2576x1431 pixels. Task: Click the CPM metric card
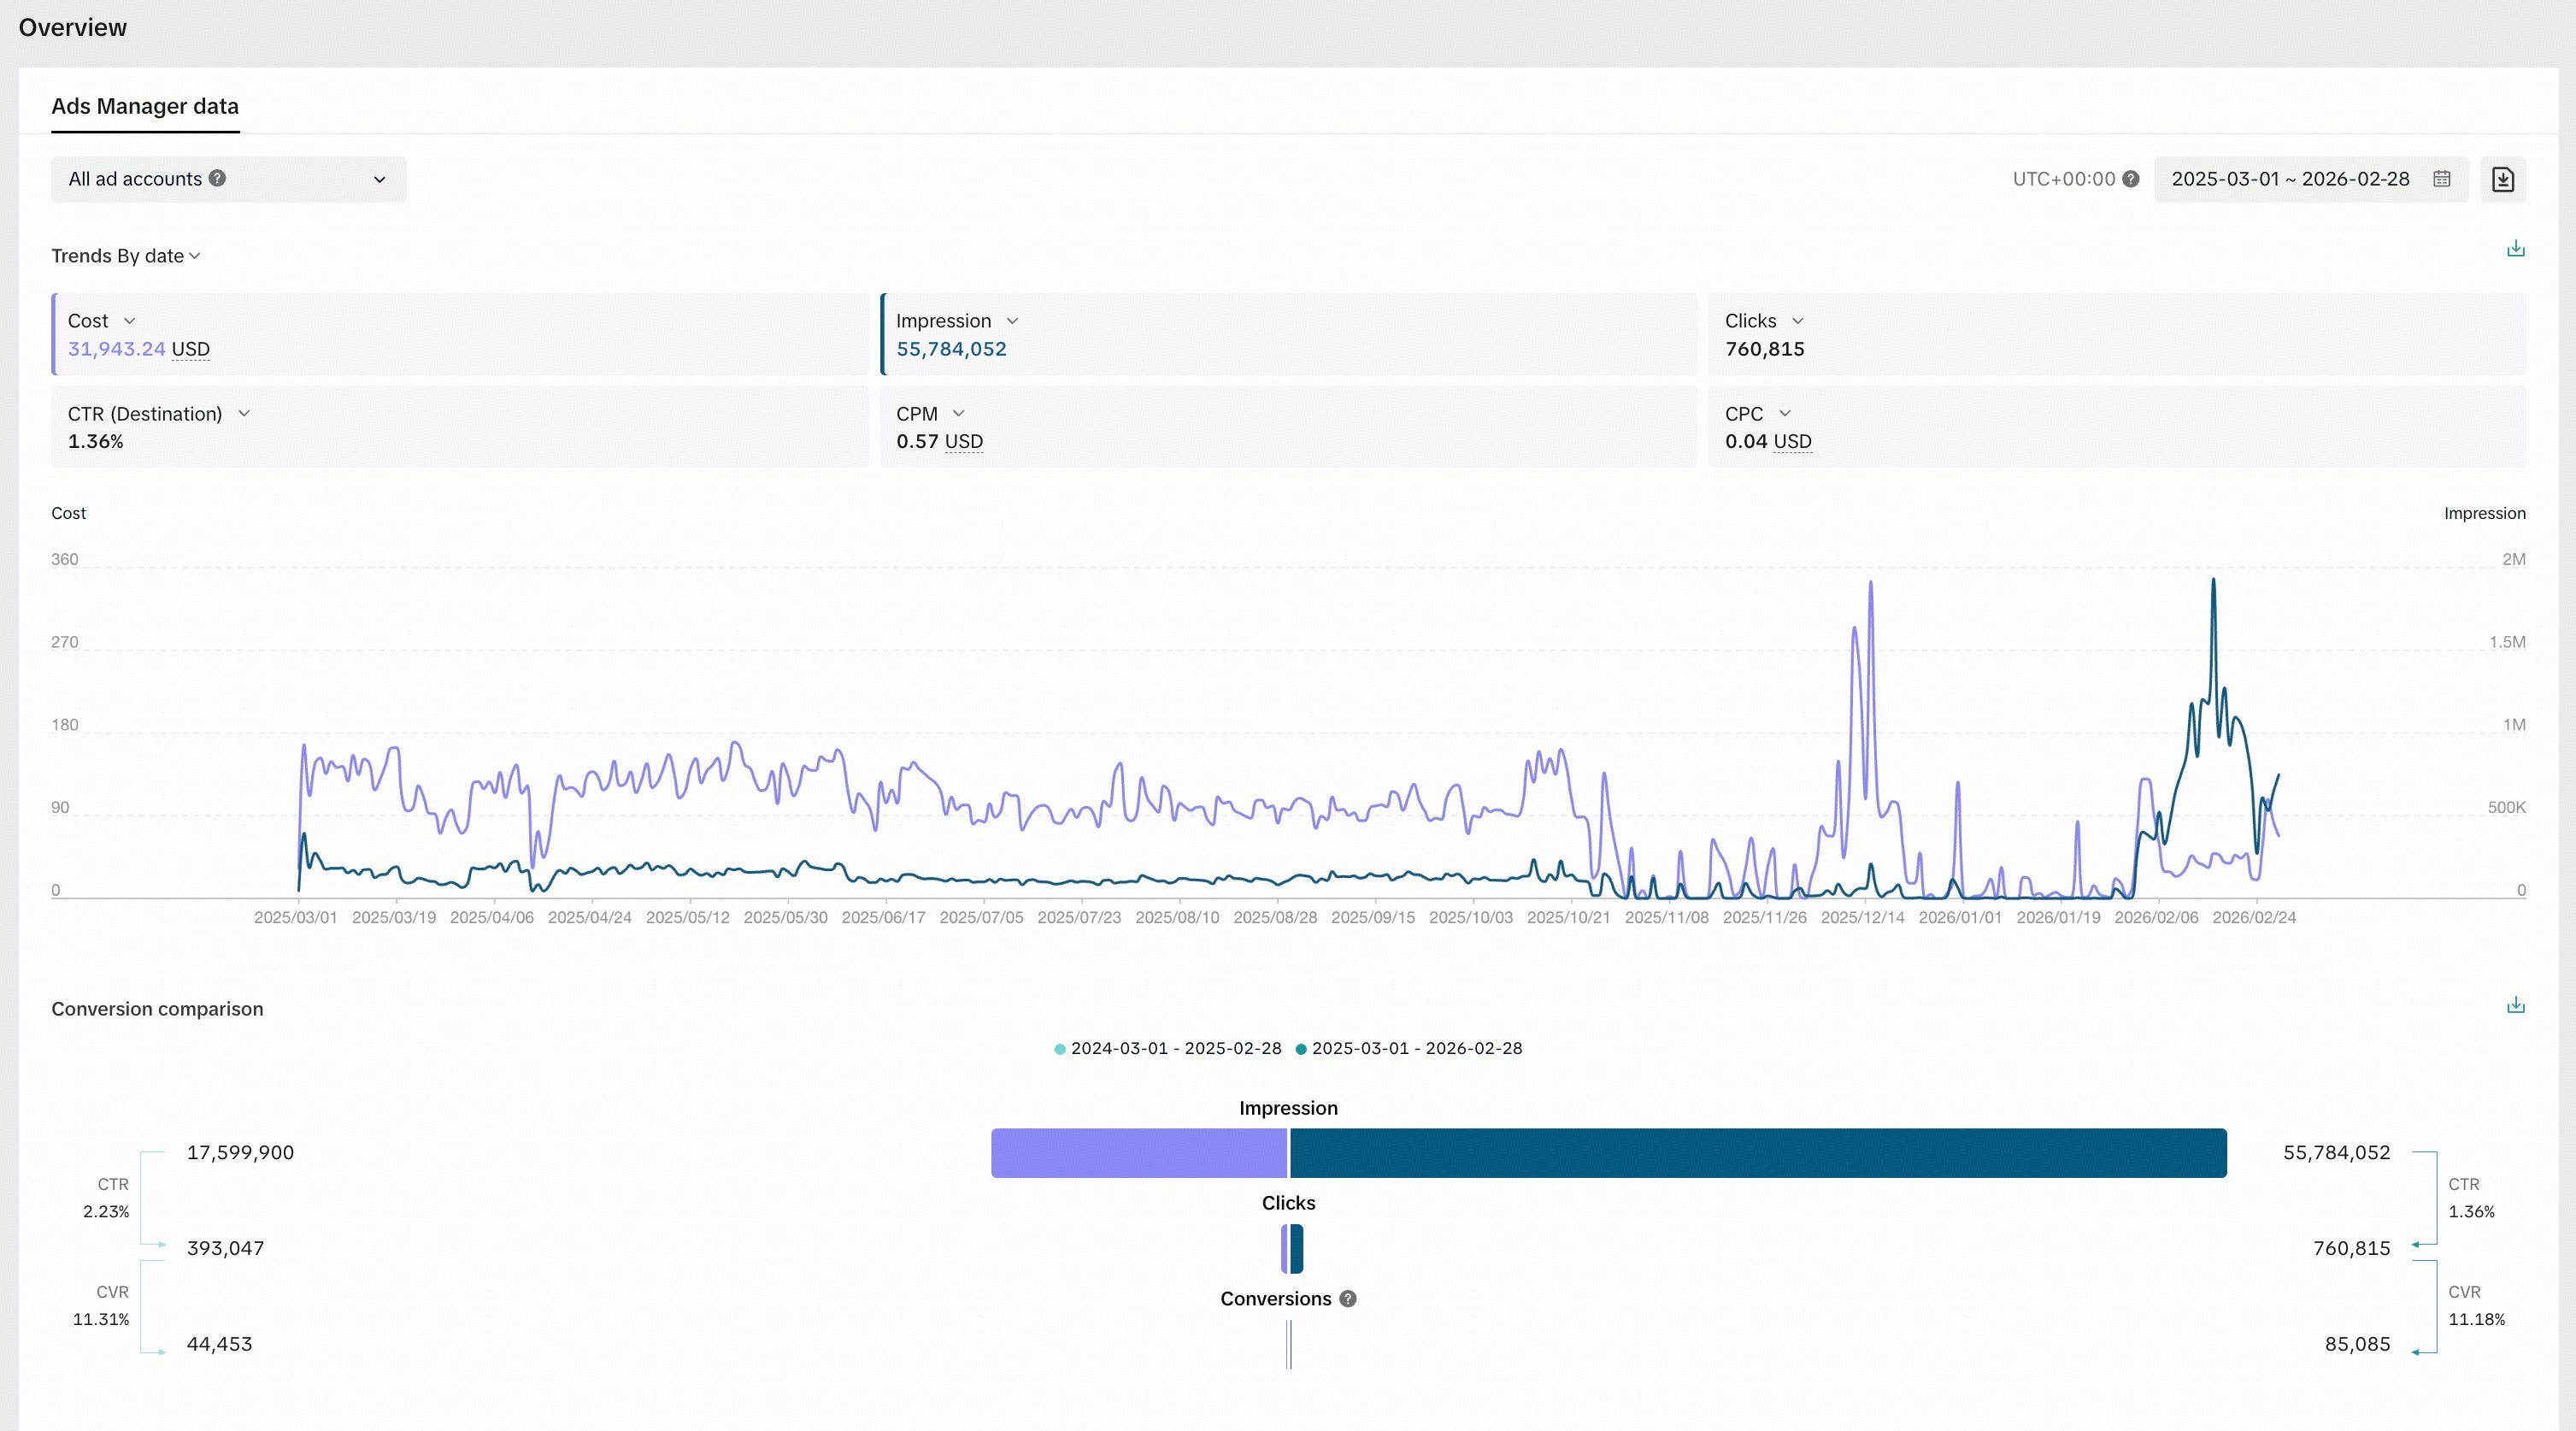point(1288,427)
